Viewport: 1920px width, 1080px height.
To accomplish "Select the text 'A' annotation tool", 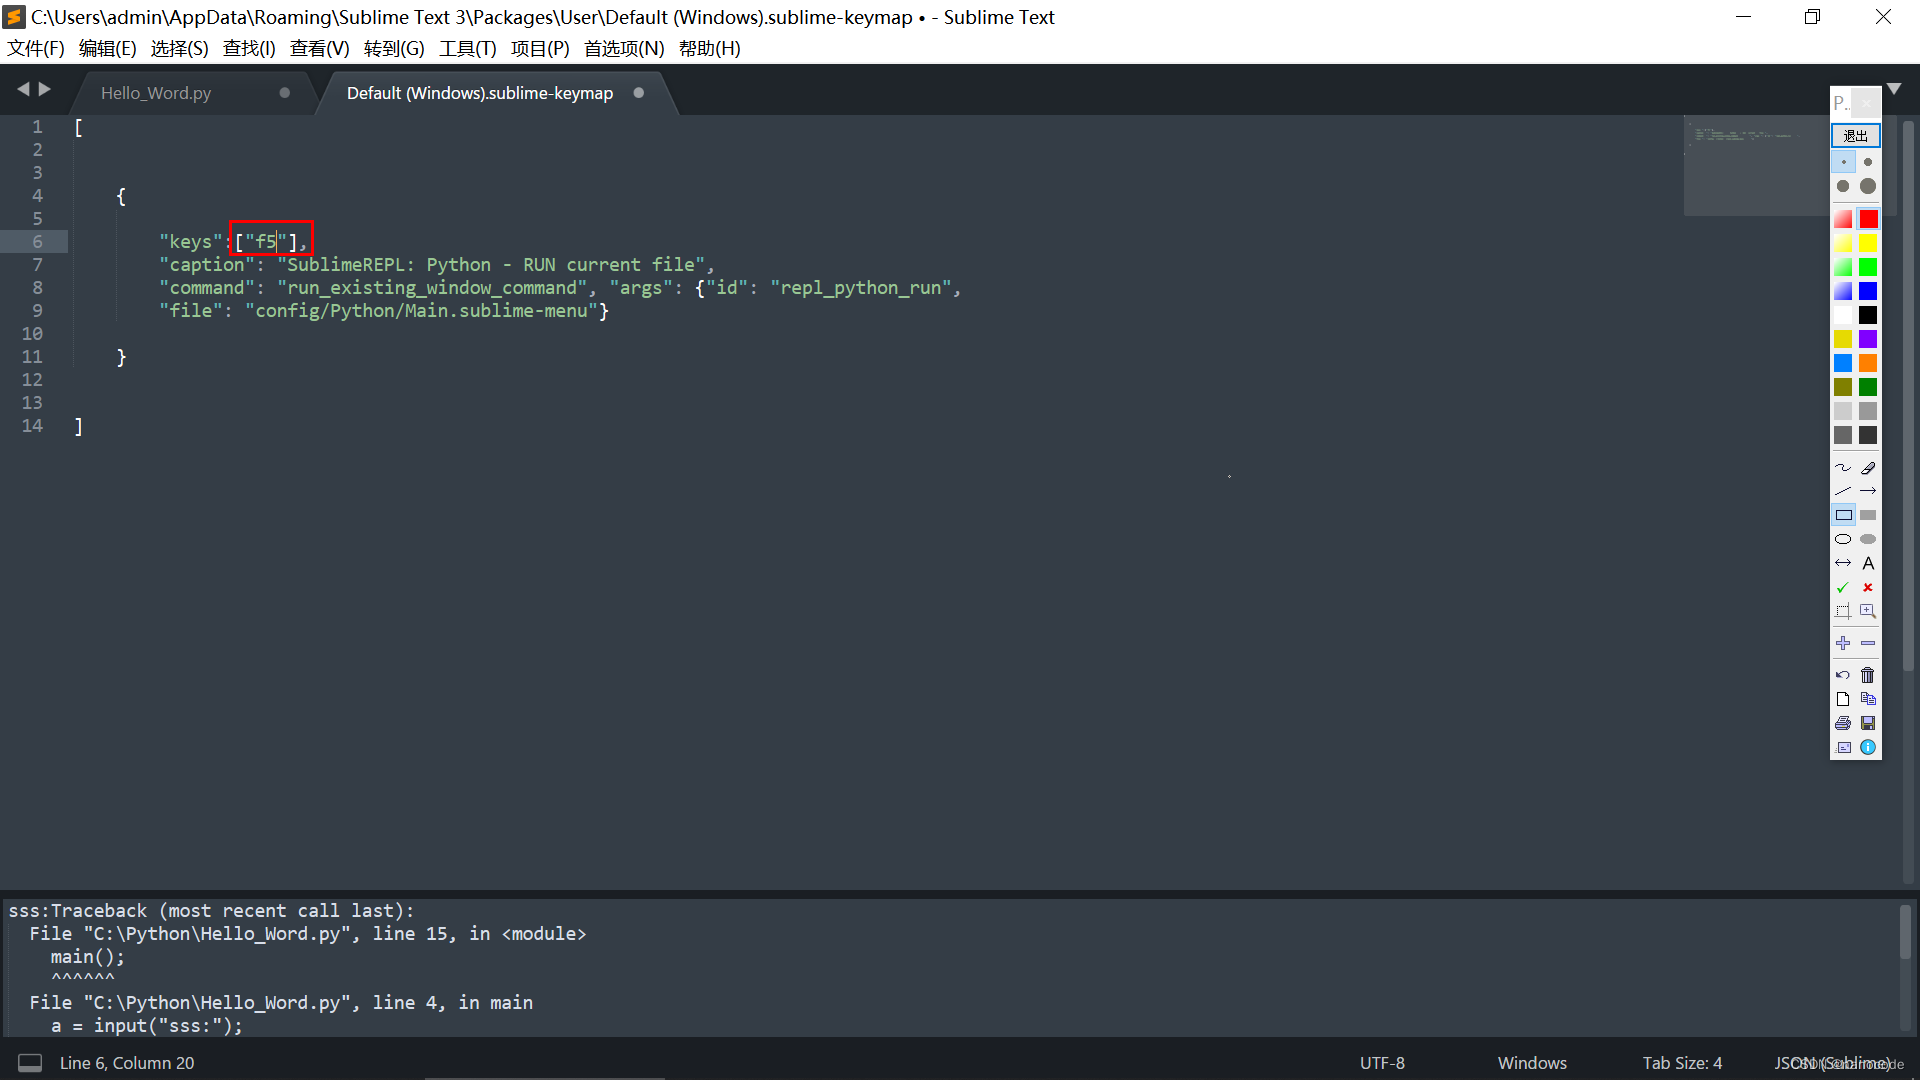I will pyautogui.click(x=1868, y=563).
